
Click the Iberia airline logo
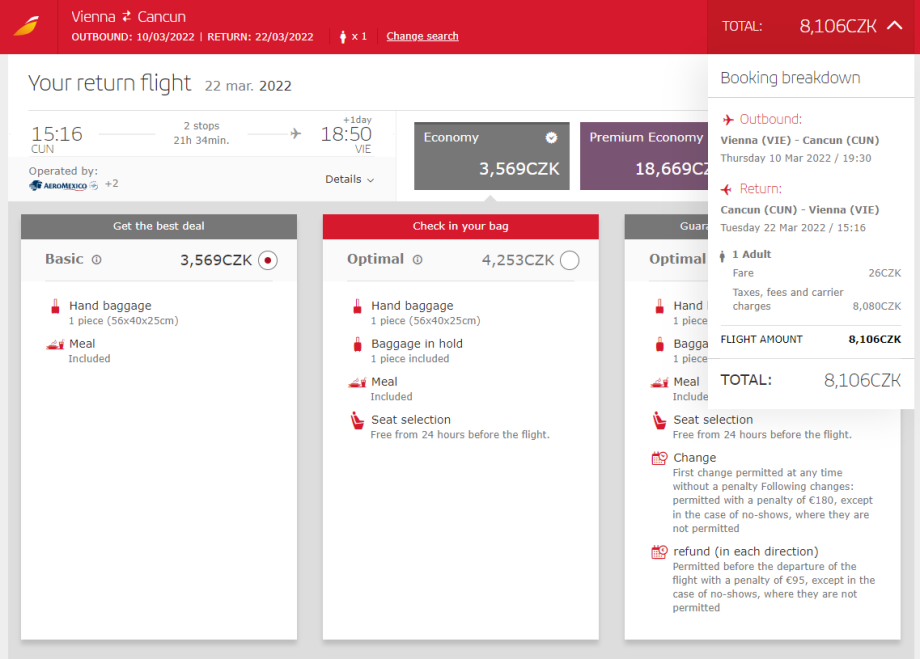click(x=28, y=26)
